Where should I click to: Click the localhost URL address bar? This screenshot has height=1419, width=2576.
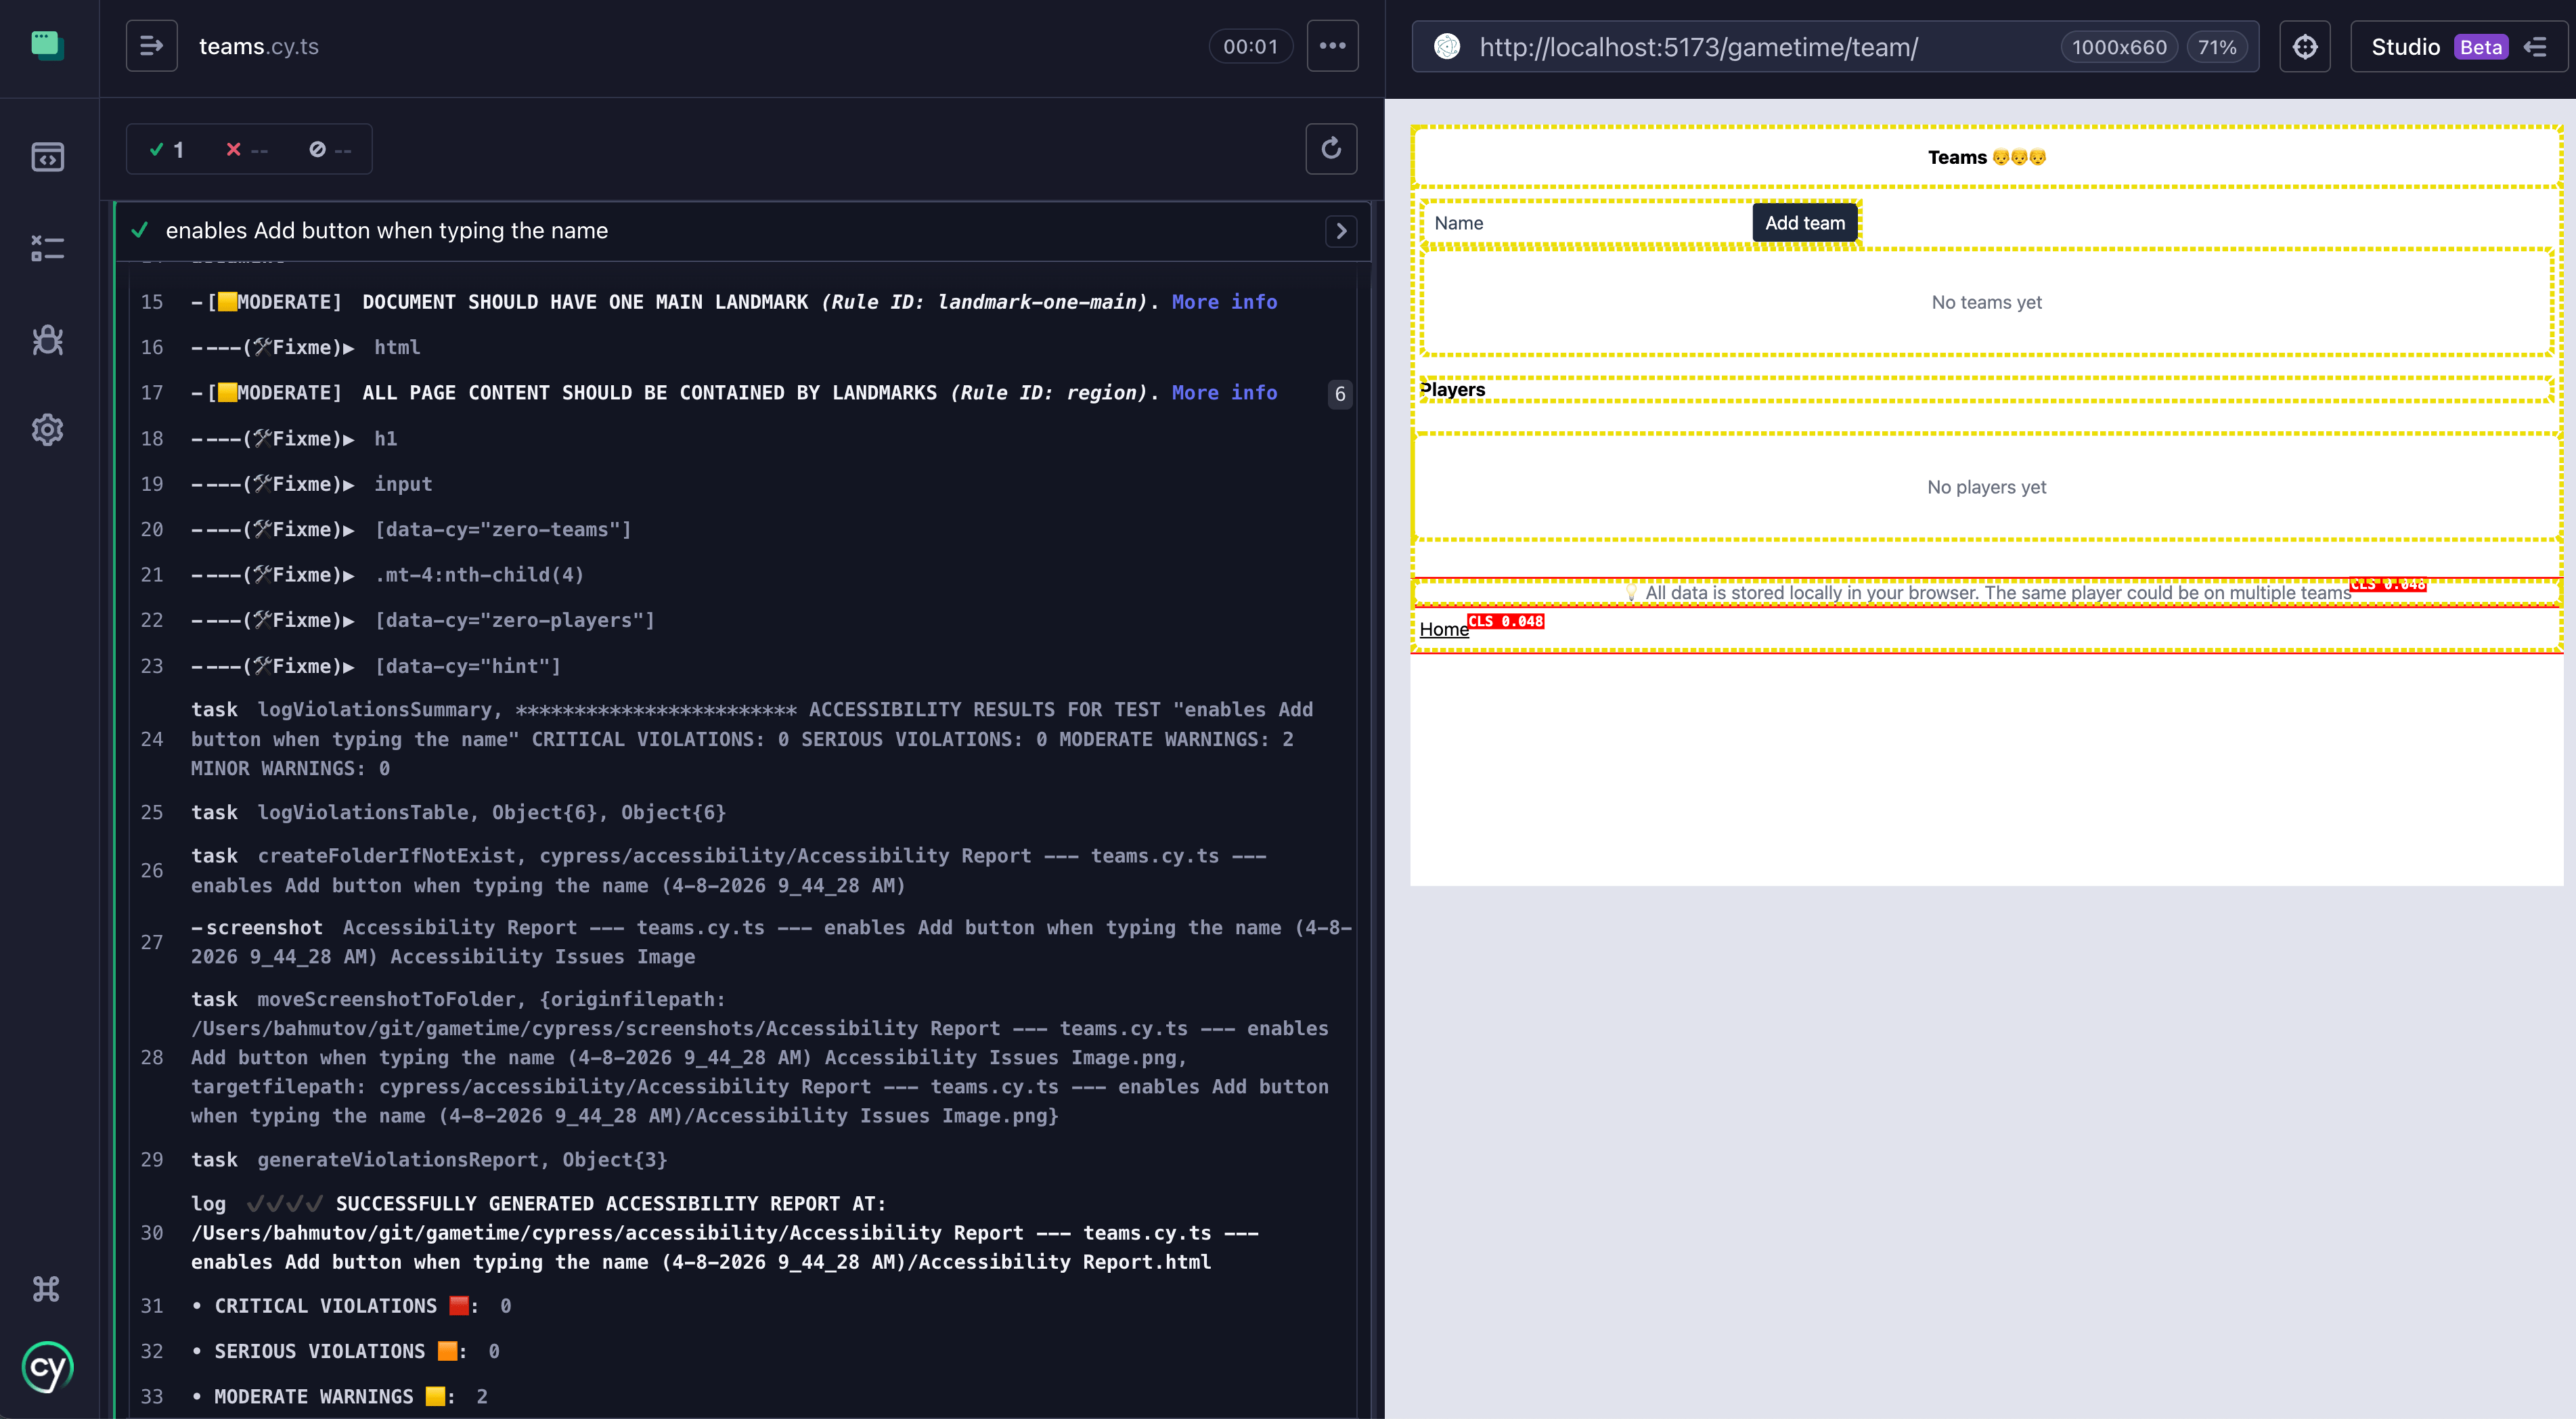(x=1697, y=46)
